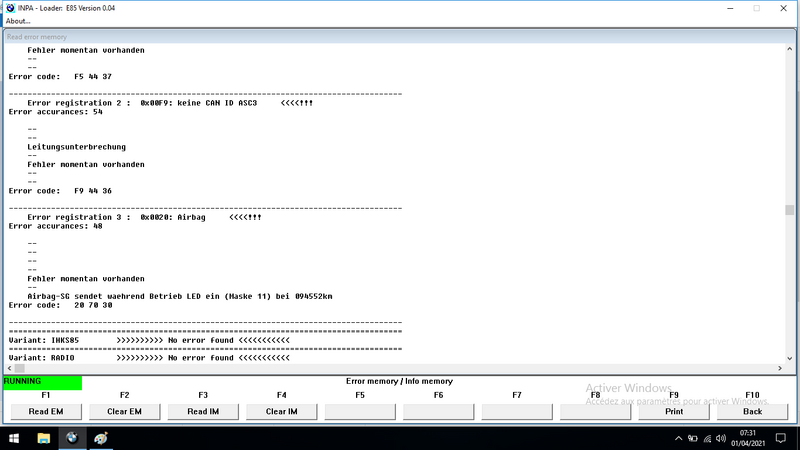
Task: Click the 'Airbag-SG sendet waehrend Betrieb' line
Action: tap(180, 296)
